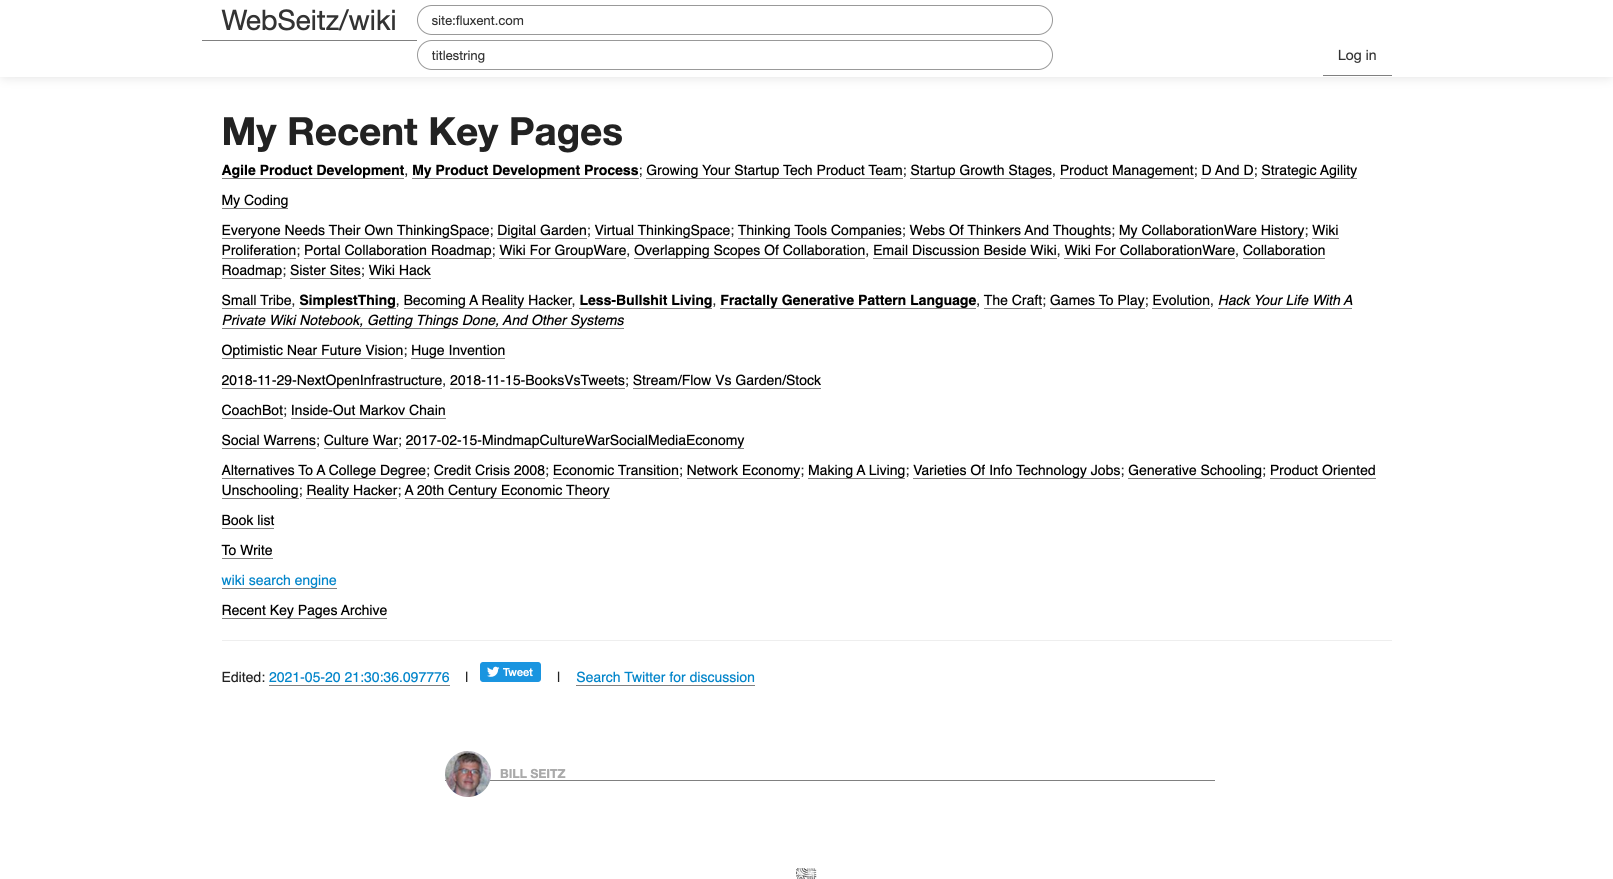Visit the Digital Garden page

(542, 230)
